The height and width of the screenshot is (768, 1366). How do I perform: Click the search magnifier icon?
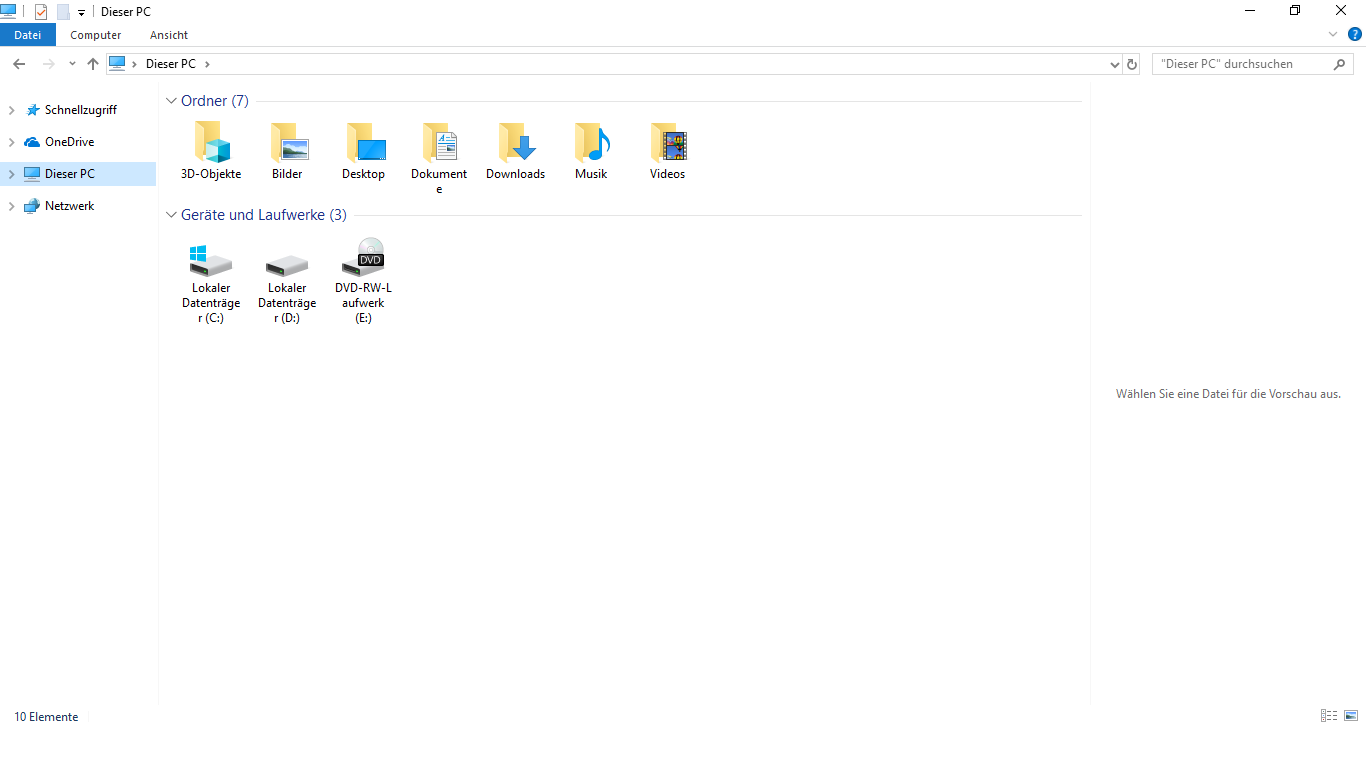point(1340,64)
